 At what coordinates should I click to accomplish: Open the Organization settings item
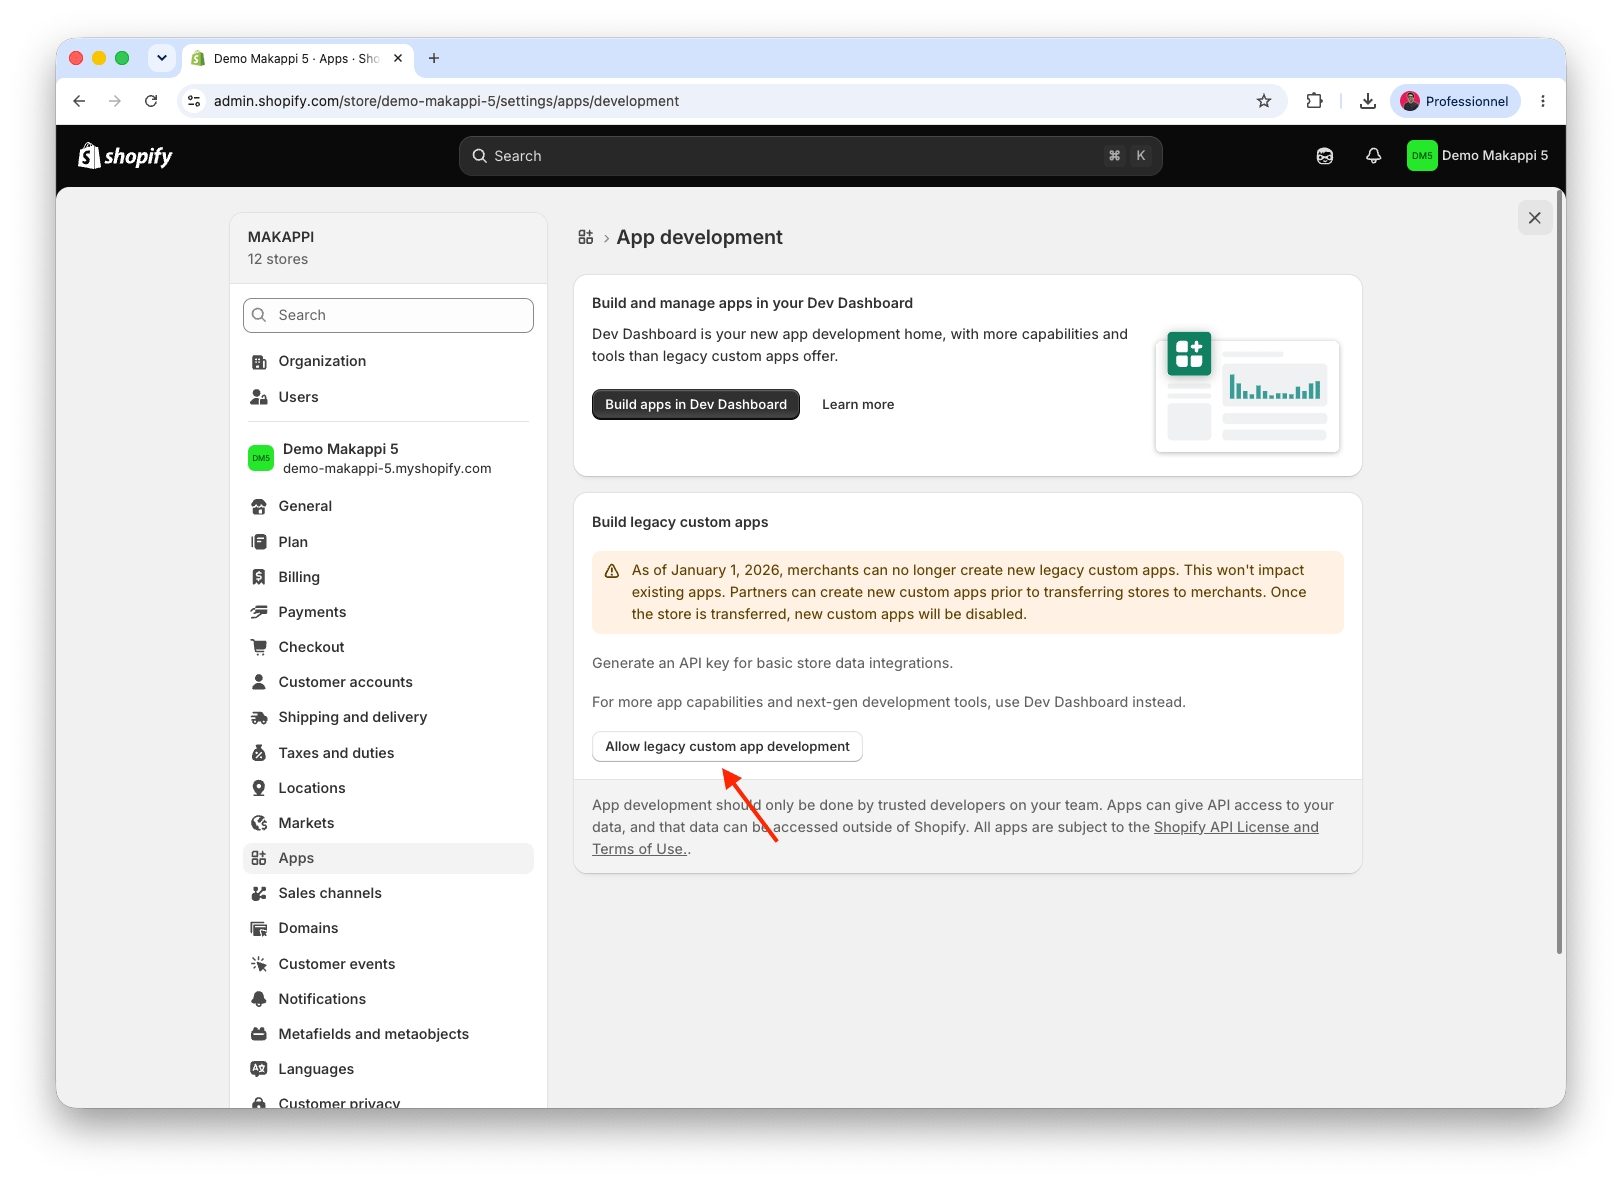tap(388, 361)
